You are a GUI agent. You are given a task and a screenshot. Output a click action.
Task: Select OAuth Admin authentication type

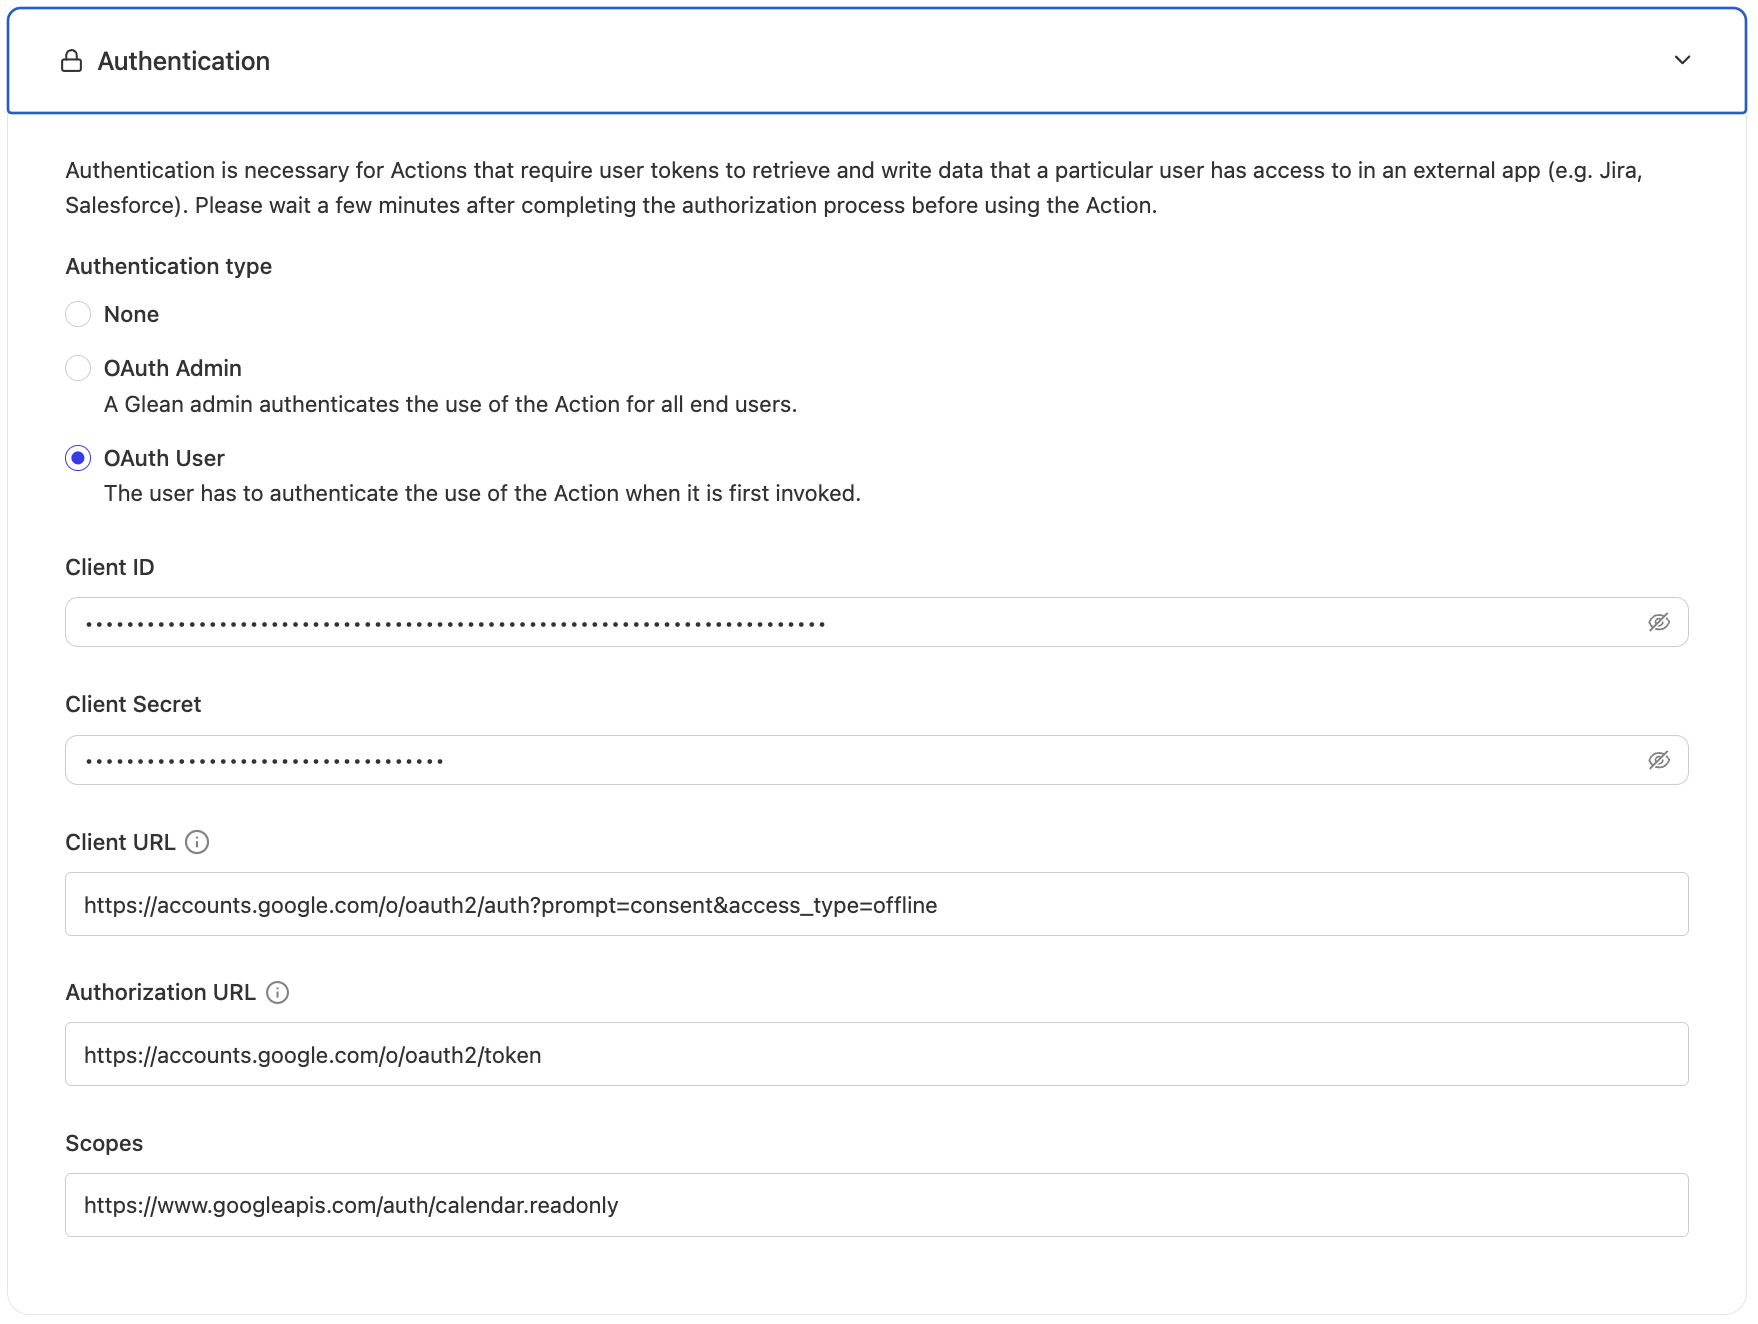point(78,367)
